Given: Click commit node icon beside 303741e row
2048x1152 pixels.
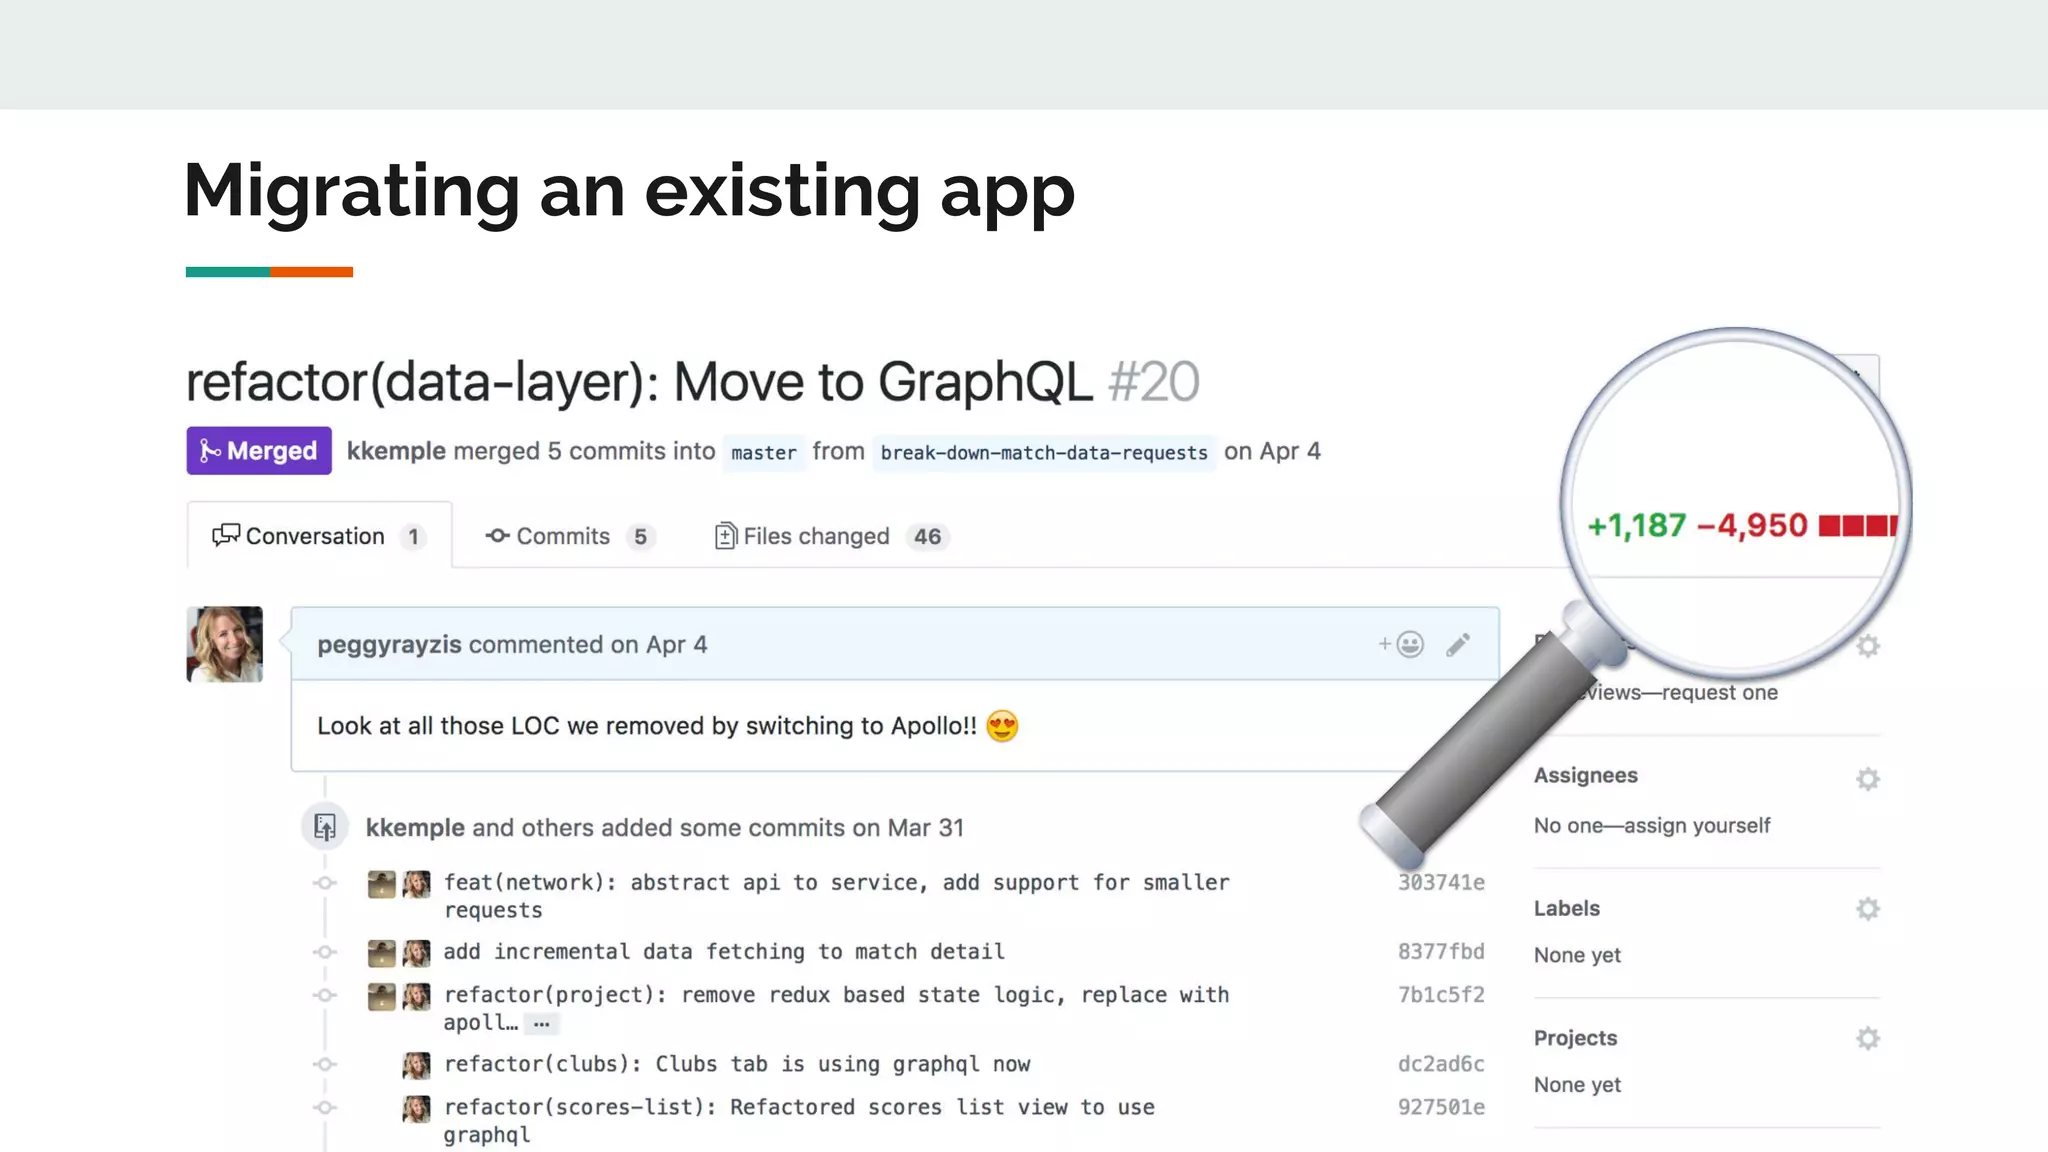Looking at the screenshot, I should (x=325, y=883).
